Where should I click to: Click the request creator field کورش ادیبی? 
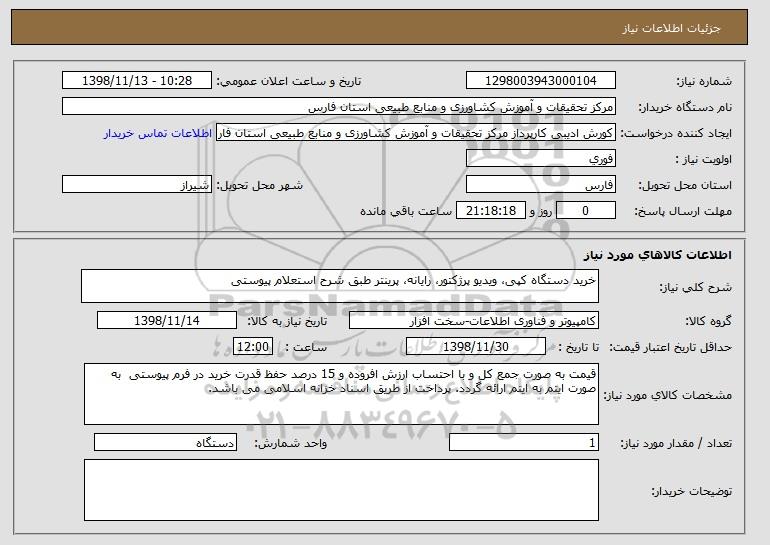416,133
